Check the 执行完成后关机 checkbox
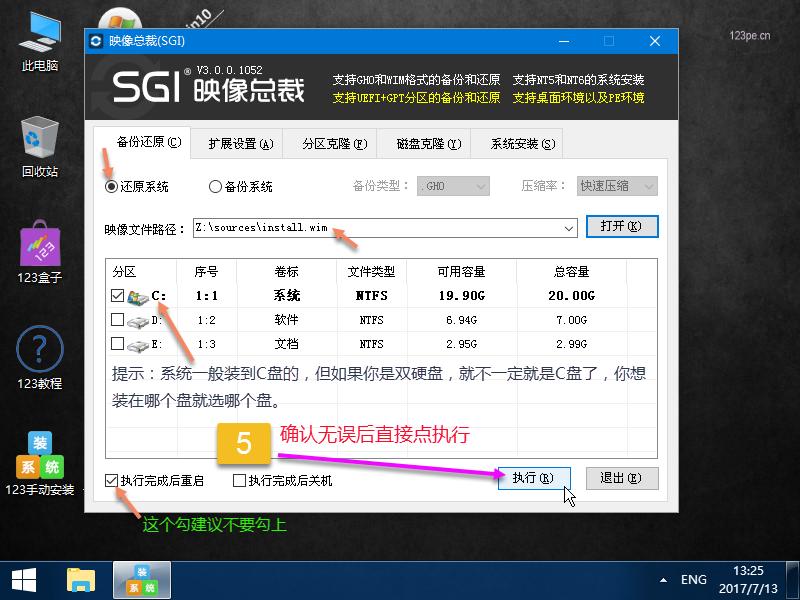This screenshot has width=800, height=600. pos(240,481)
